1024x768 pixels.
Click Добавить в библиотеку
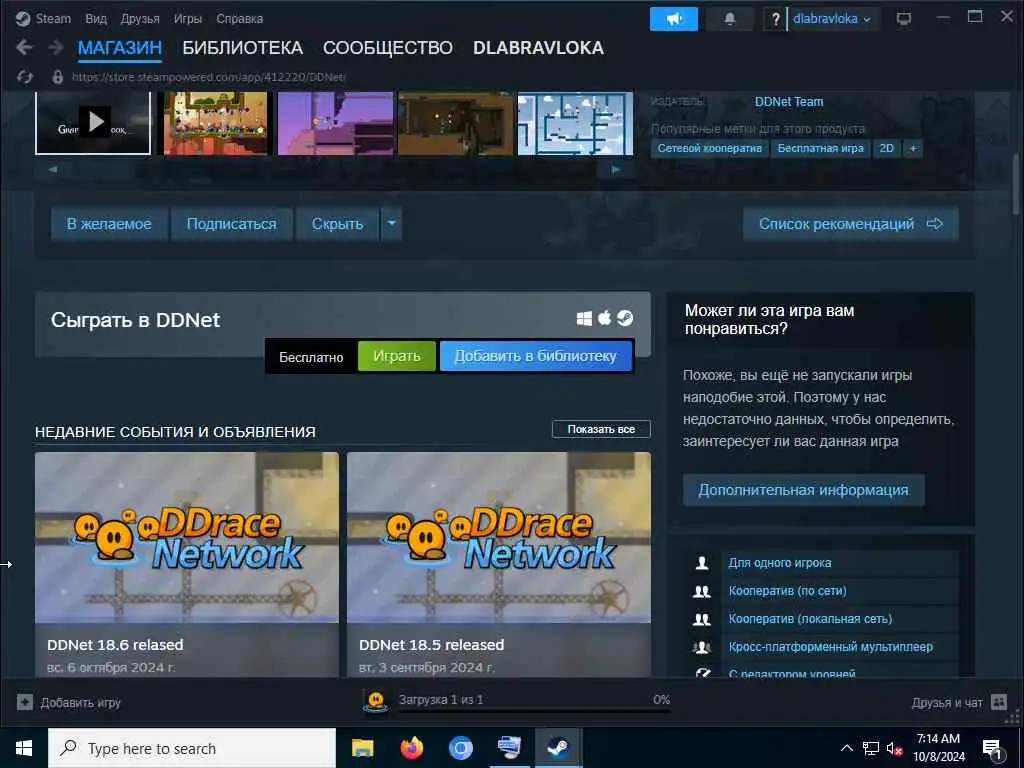[536, 356]
